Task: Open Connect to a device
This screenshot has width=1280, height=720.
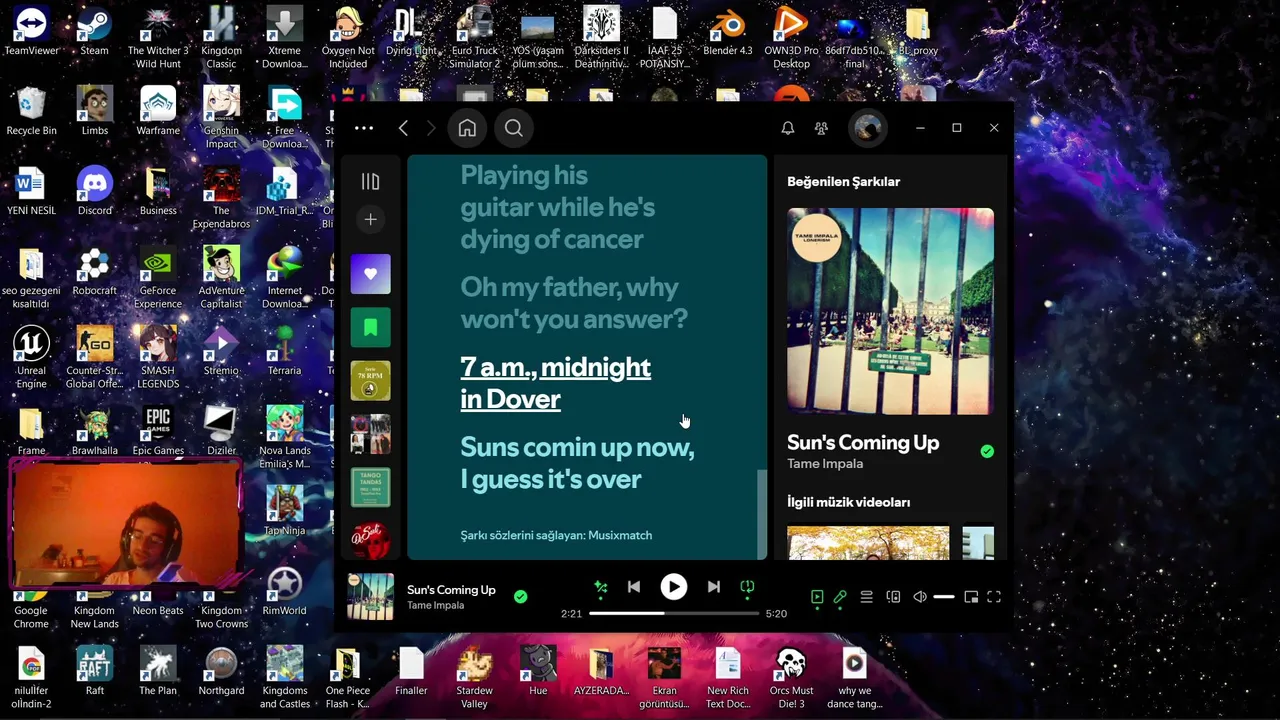Action: pyautogui.click(x=893, y=597)
